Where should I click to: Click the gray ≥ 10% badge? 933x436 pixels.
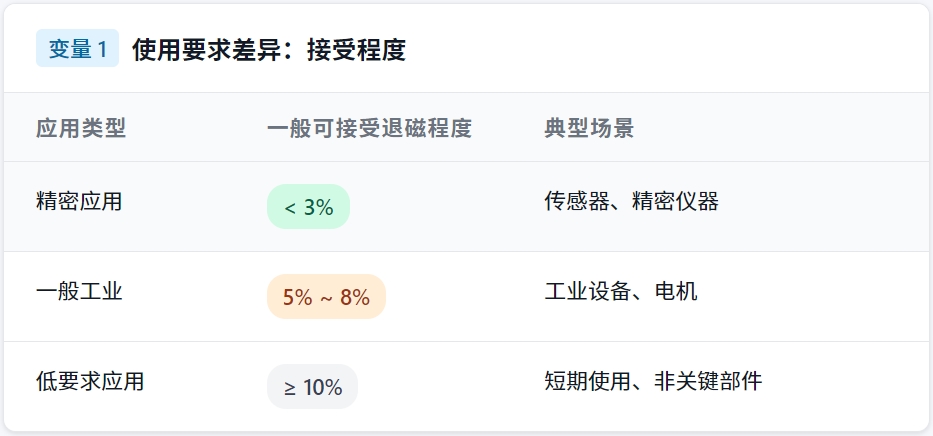point(312,387)
